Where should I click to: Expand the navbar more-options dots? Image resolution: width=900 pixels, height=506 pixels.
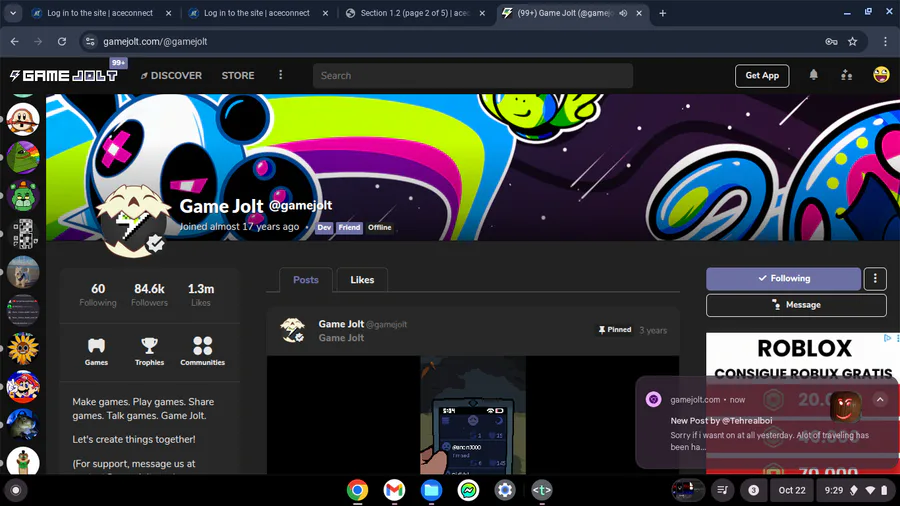point(281,75)
